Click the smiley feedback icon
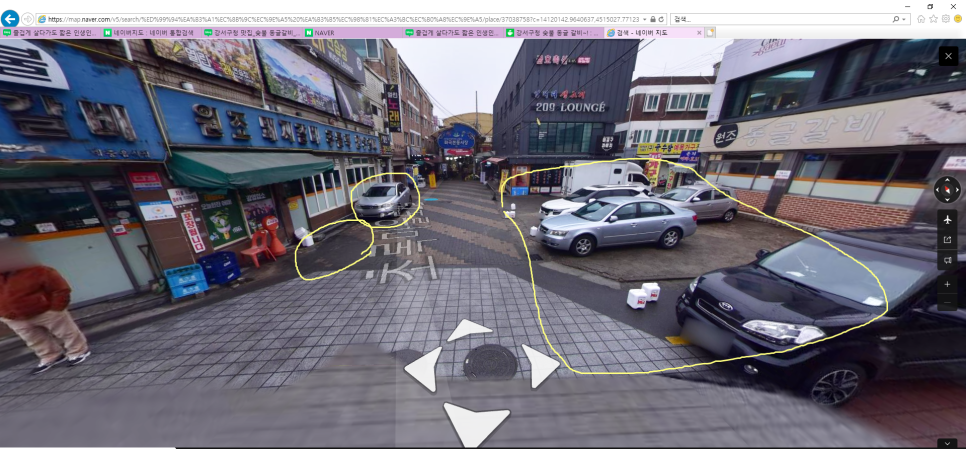Viewport: 966px width, 449px height. (958, 19)
